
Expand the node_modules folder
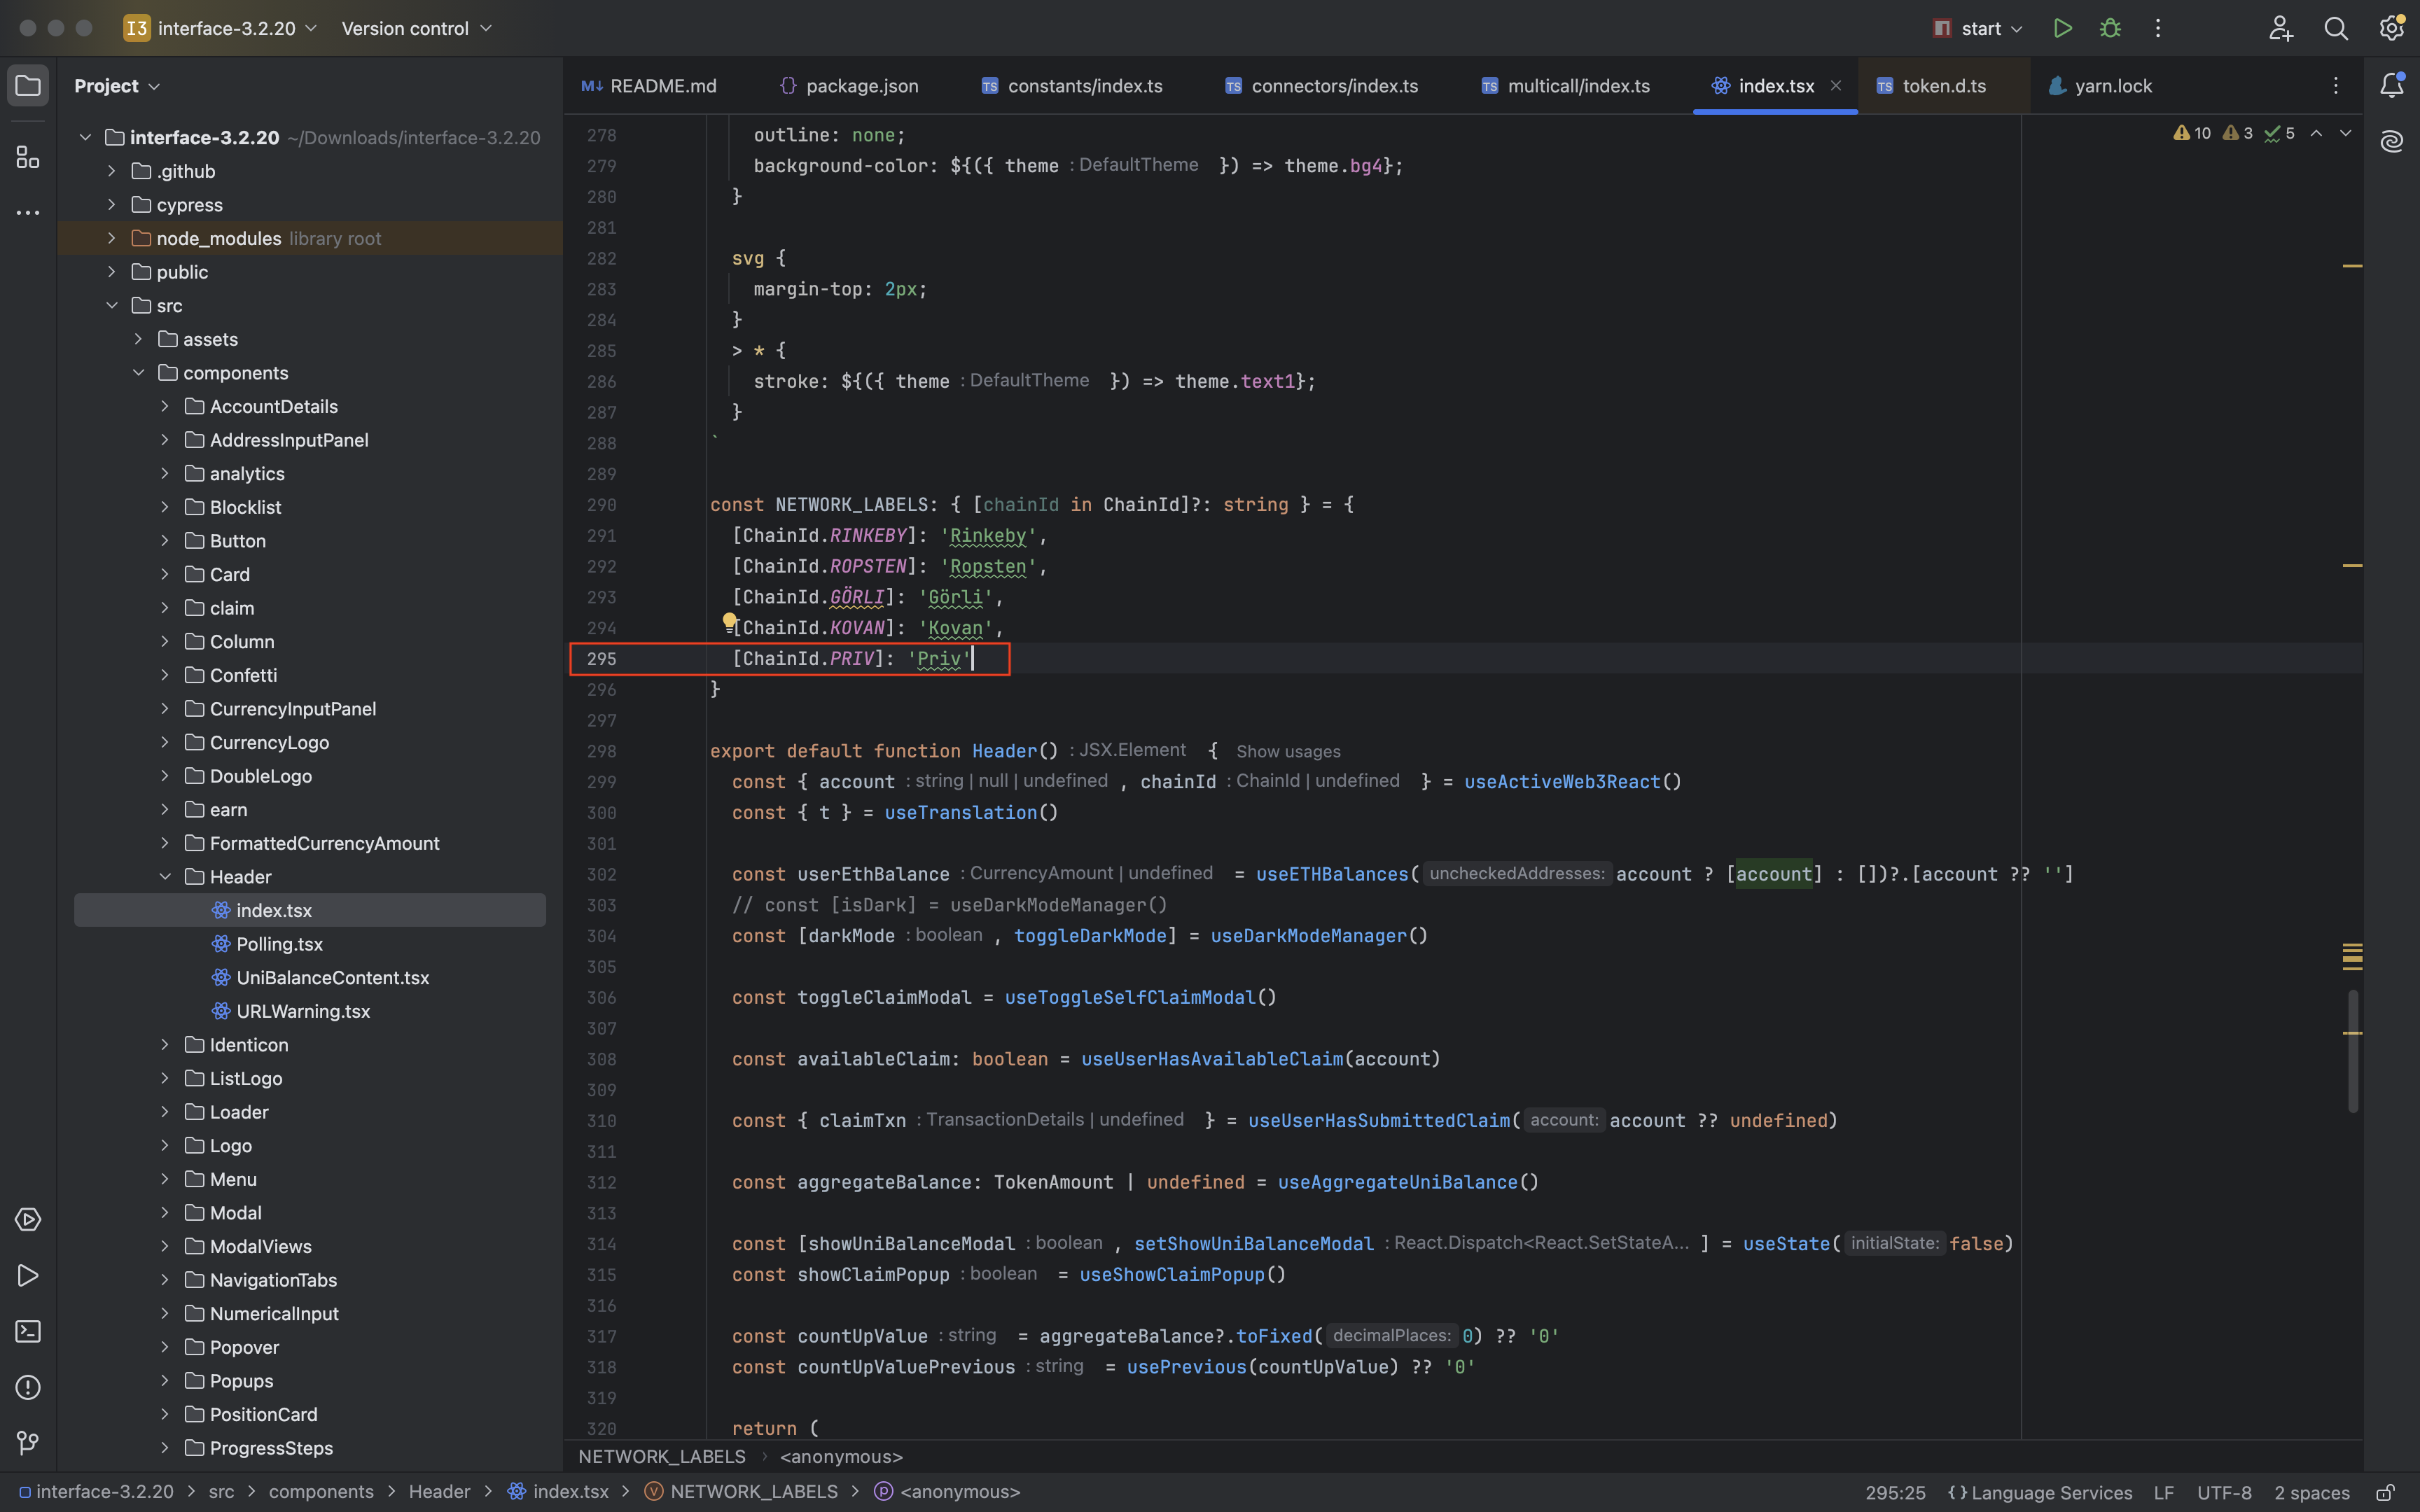click(111, 238)
